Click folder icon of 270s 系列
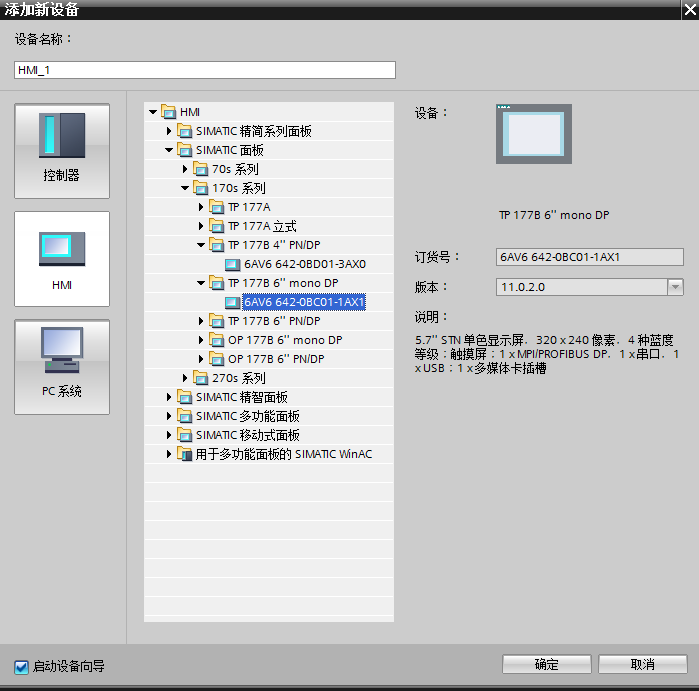This screenshot has width=699, height=691. (201, 378)
